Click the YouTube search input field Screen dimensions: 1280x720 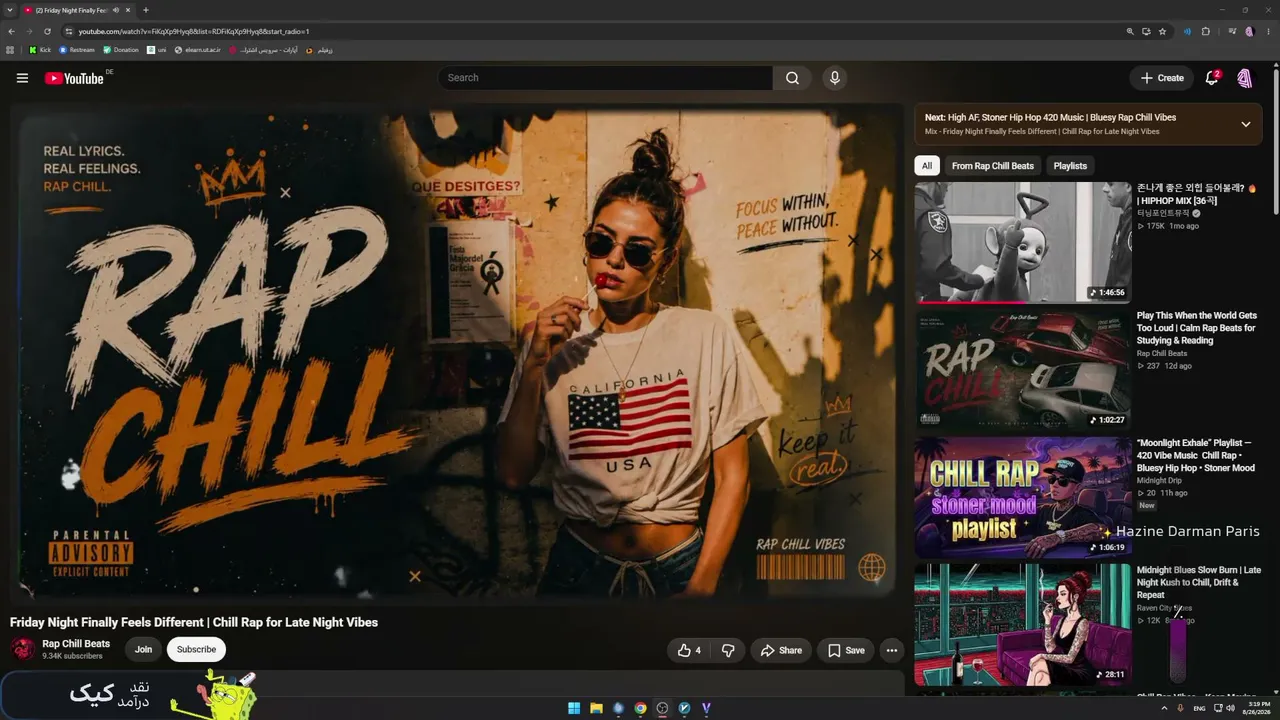[x=605, y=78]
